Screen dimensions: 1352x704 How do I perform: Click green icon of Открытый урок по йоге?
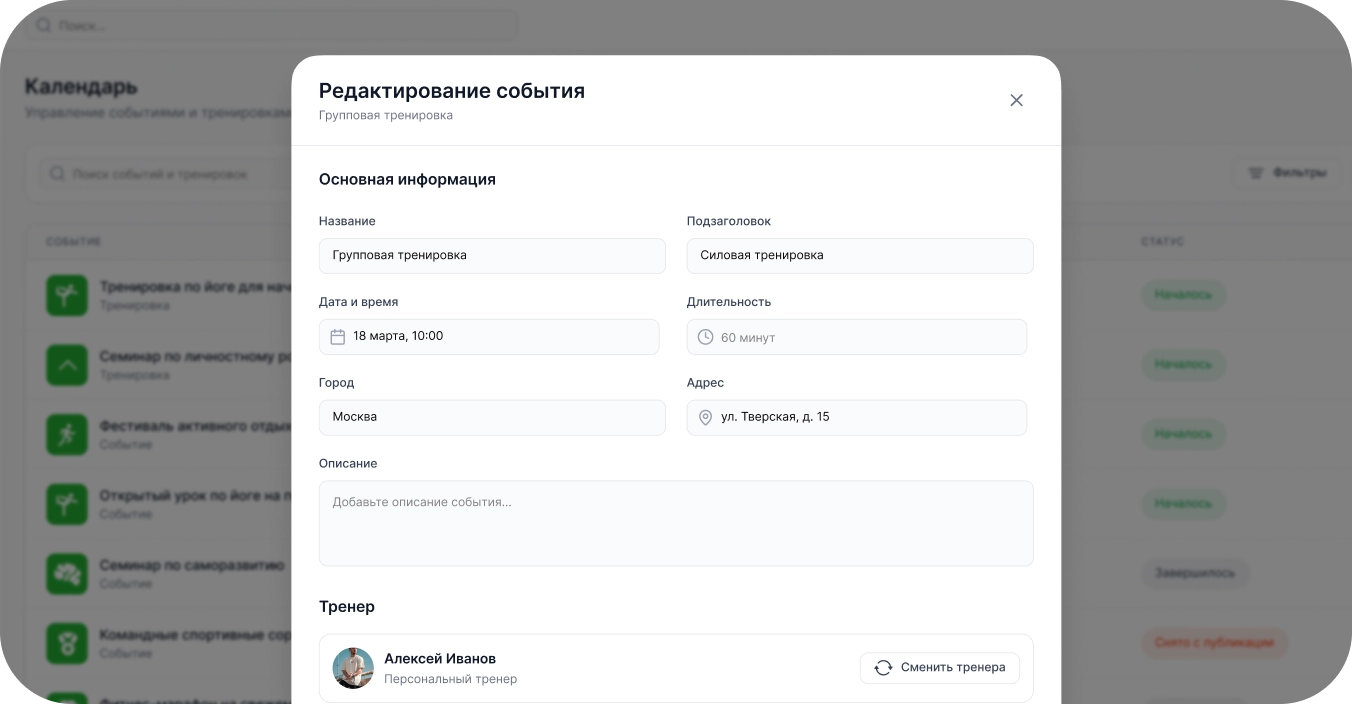[x=67, y=504]
